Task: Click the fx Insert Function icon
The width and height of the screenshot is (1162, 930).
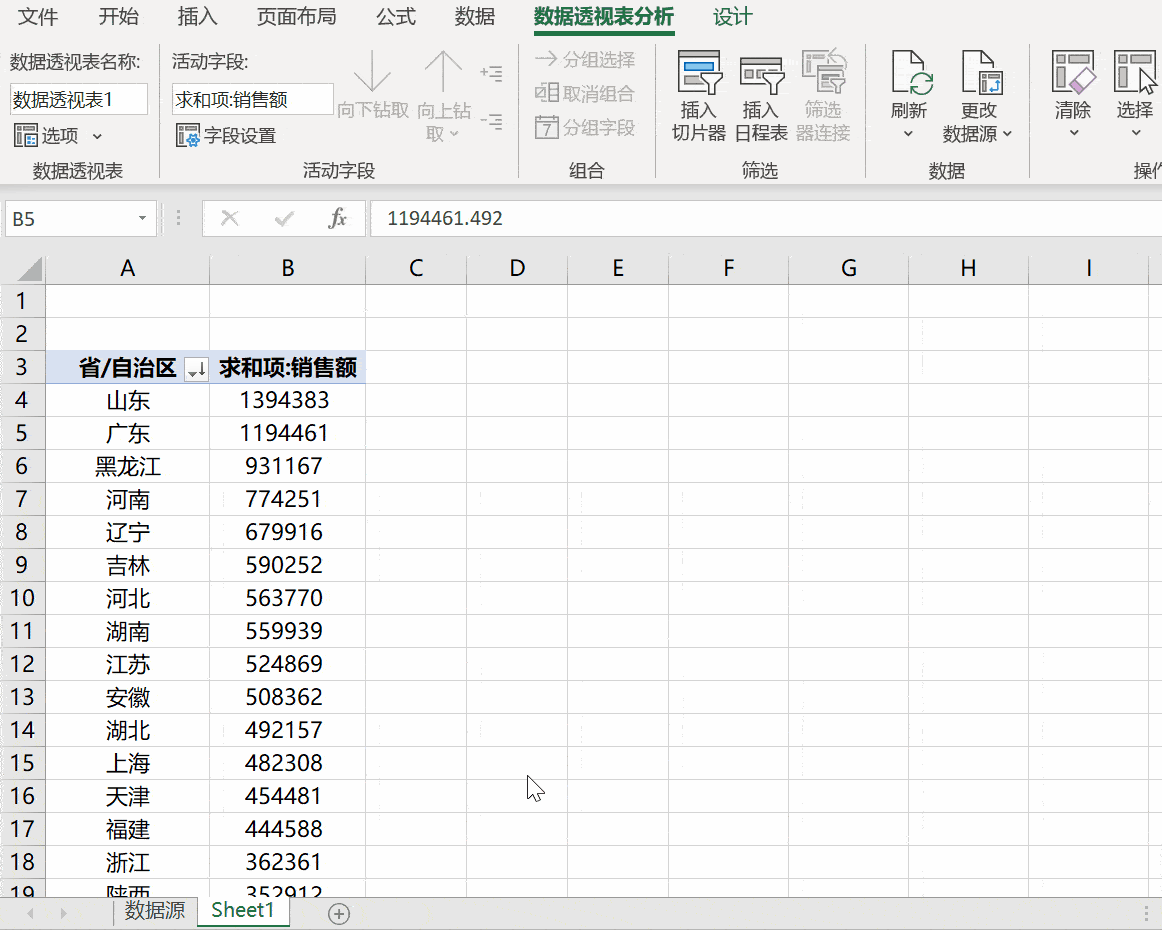Action: point(340,218)
